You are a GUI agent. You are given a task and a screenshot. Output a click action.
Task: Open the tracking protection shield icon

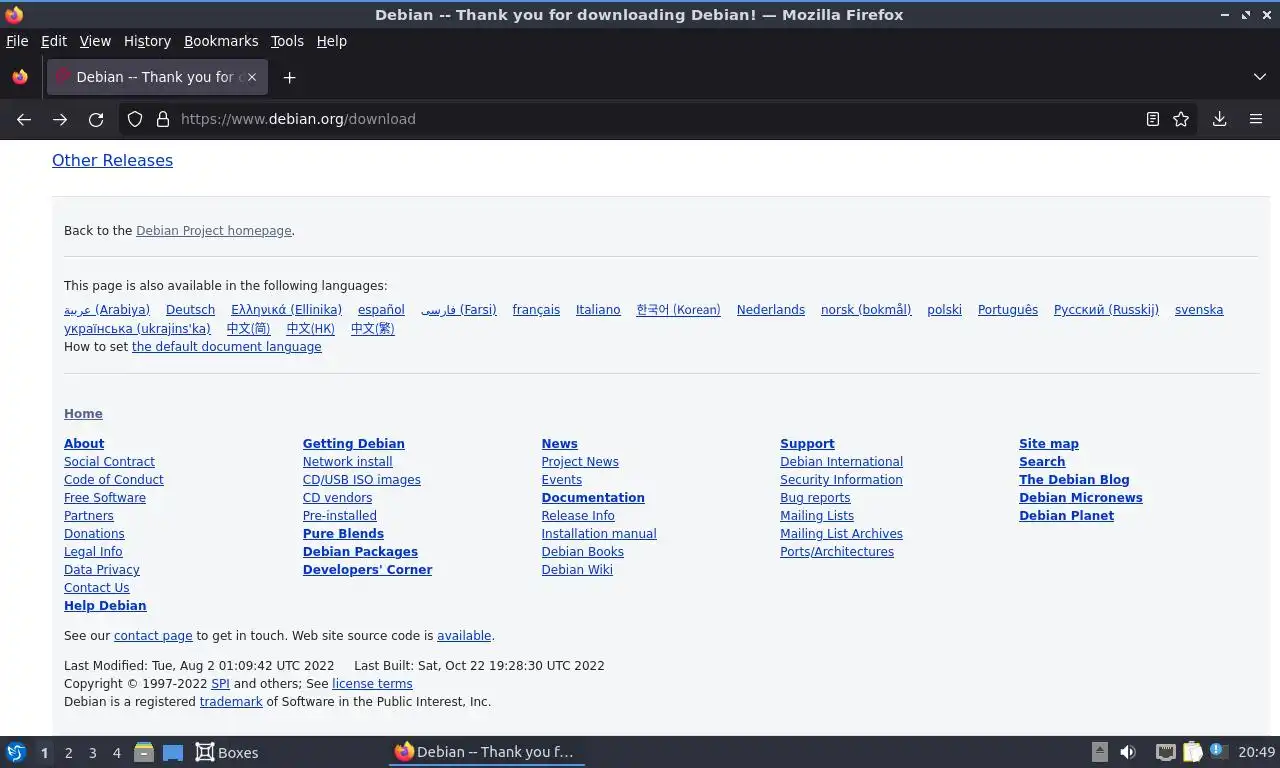tap(135, 119)
